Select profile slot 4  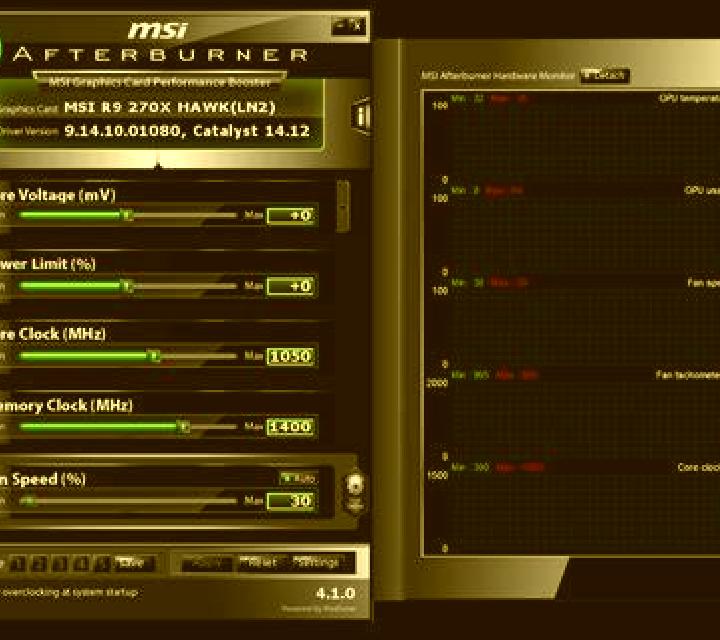(x=81, y=563)
